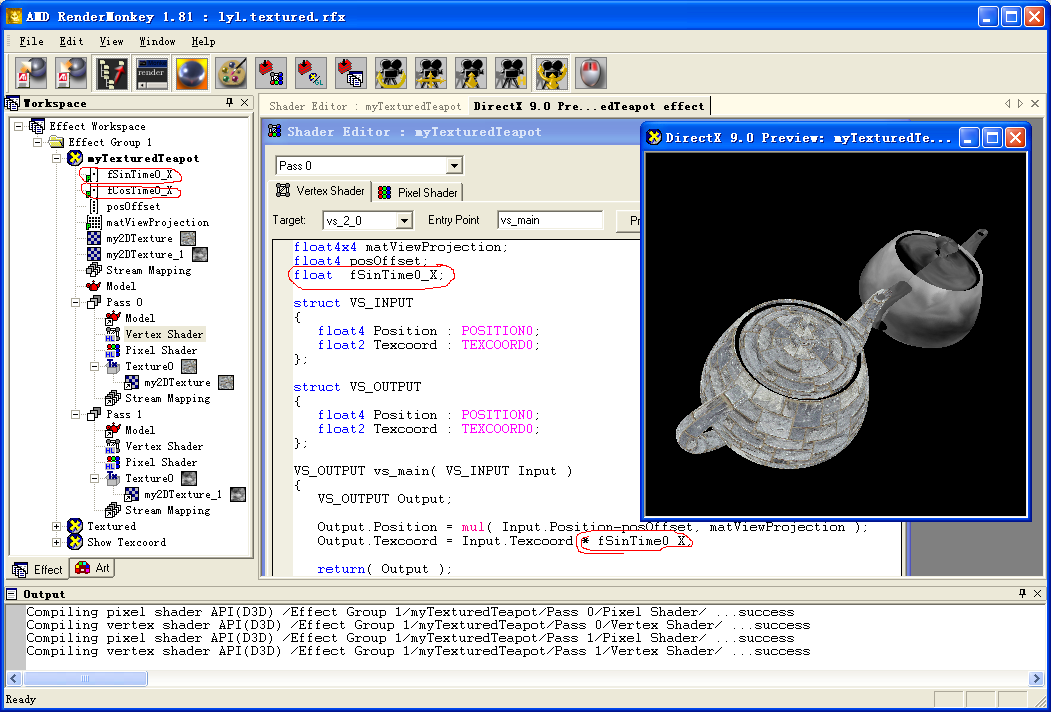The height and width of the screenshot is (712, 1051).
Task: Click Output panel scroll left arrow
Action: click(x=14, y=678)
